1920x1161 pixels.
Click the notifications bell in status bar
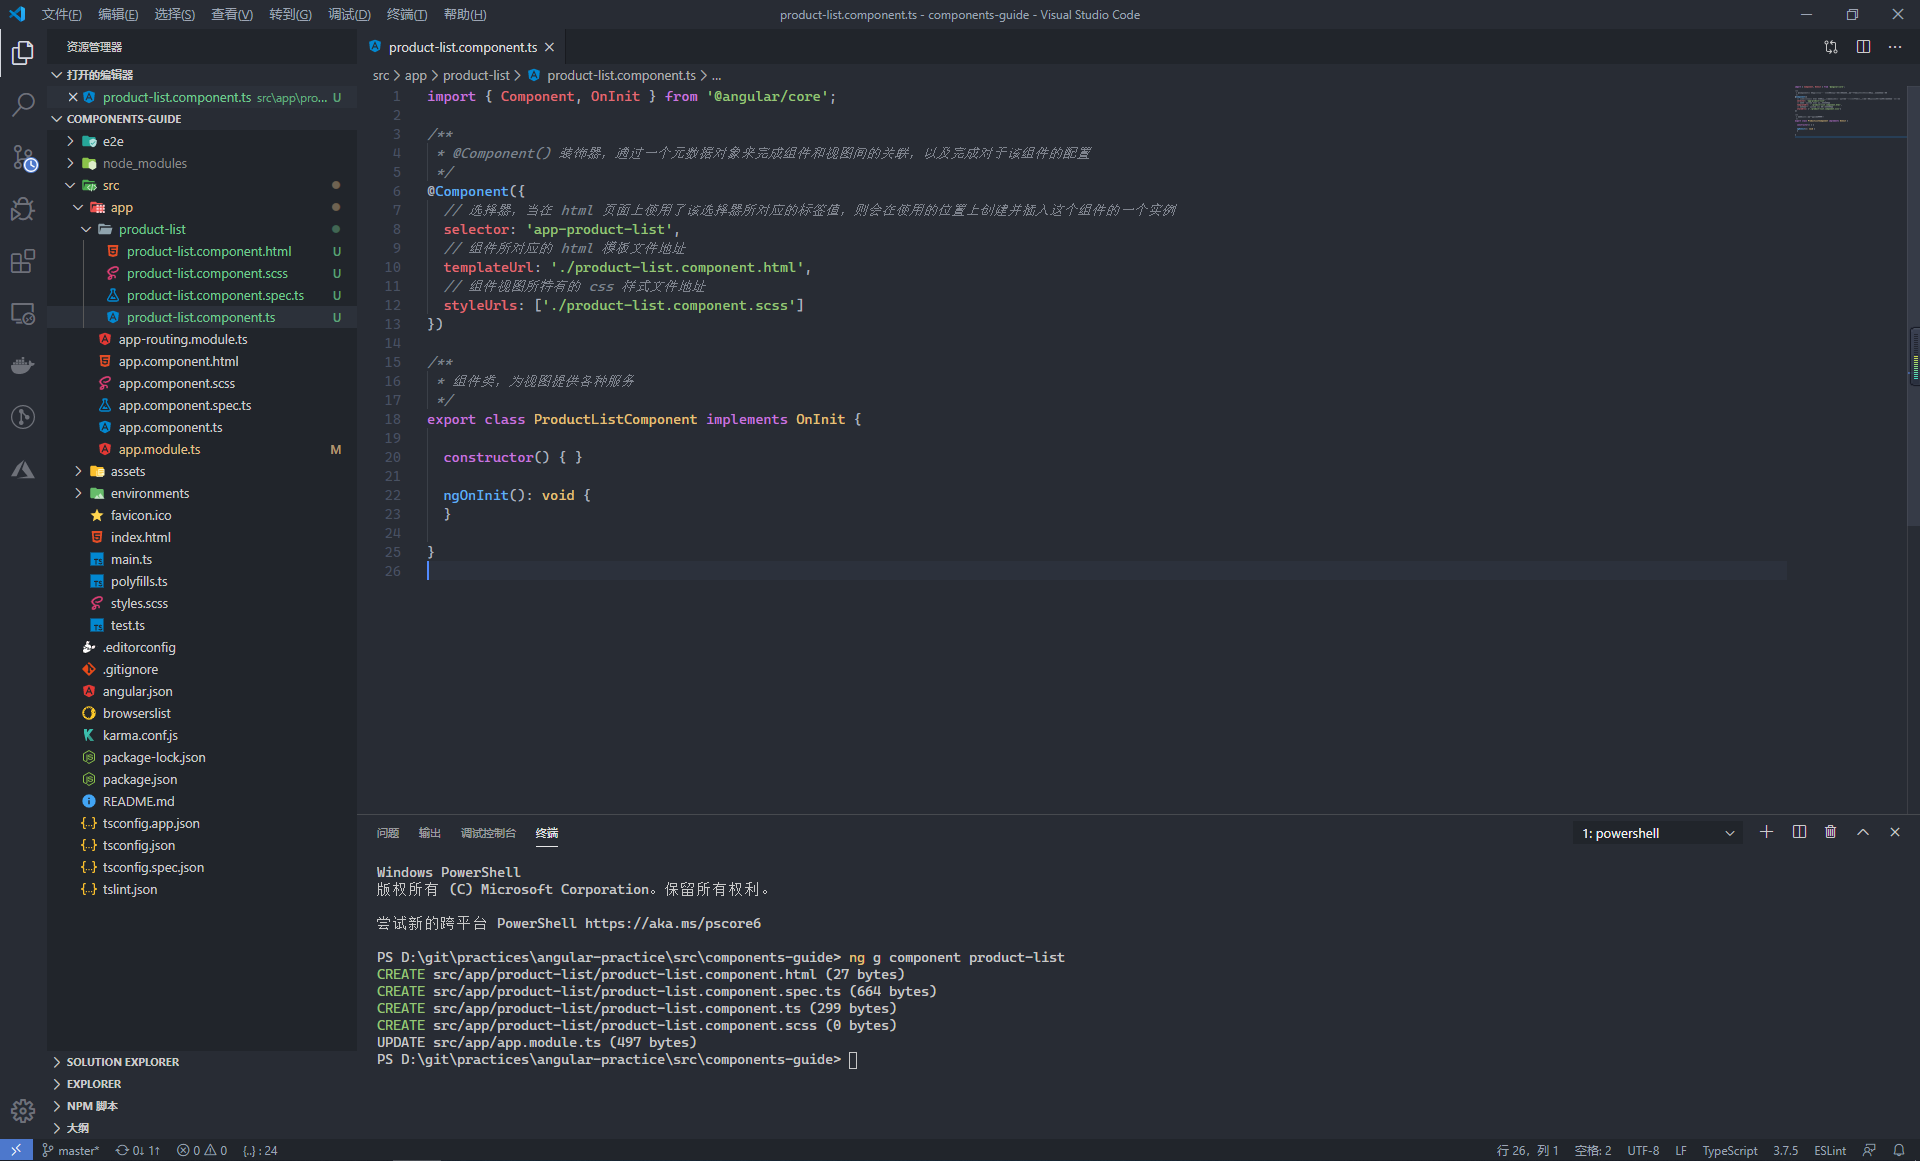coord(1898,1150)
